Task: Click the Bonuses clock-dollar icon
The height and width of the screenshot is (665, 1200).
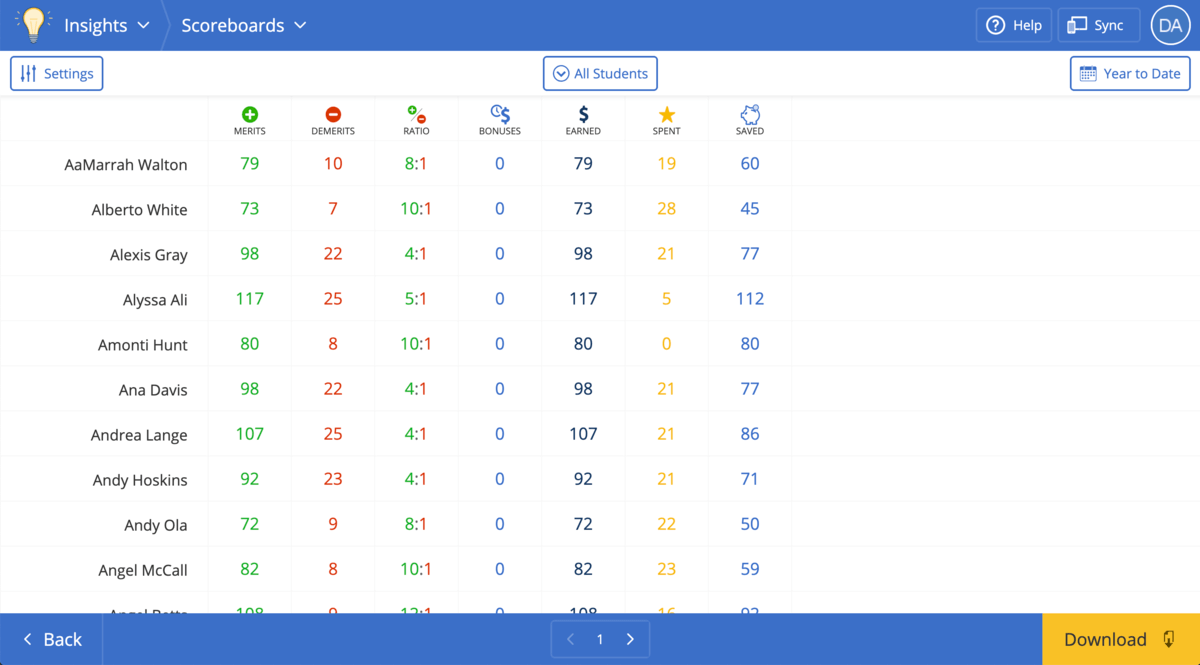Action: 499,112
